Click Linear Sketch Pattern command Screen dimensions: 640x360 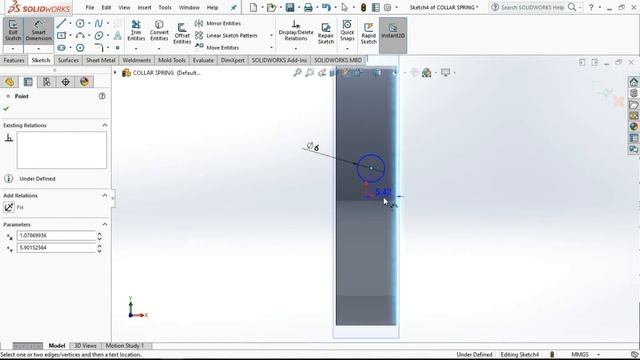click(x=226, y=36)
